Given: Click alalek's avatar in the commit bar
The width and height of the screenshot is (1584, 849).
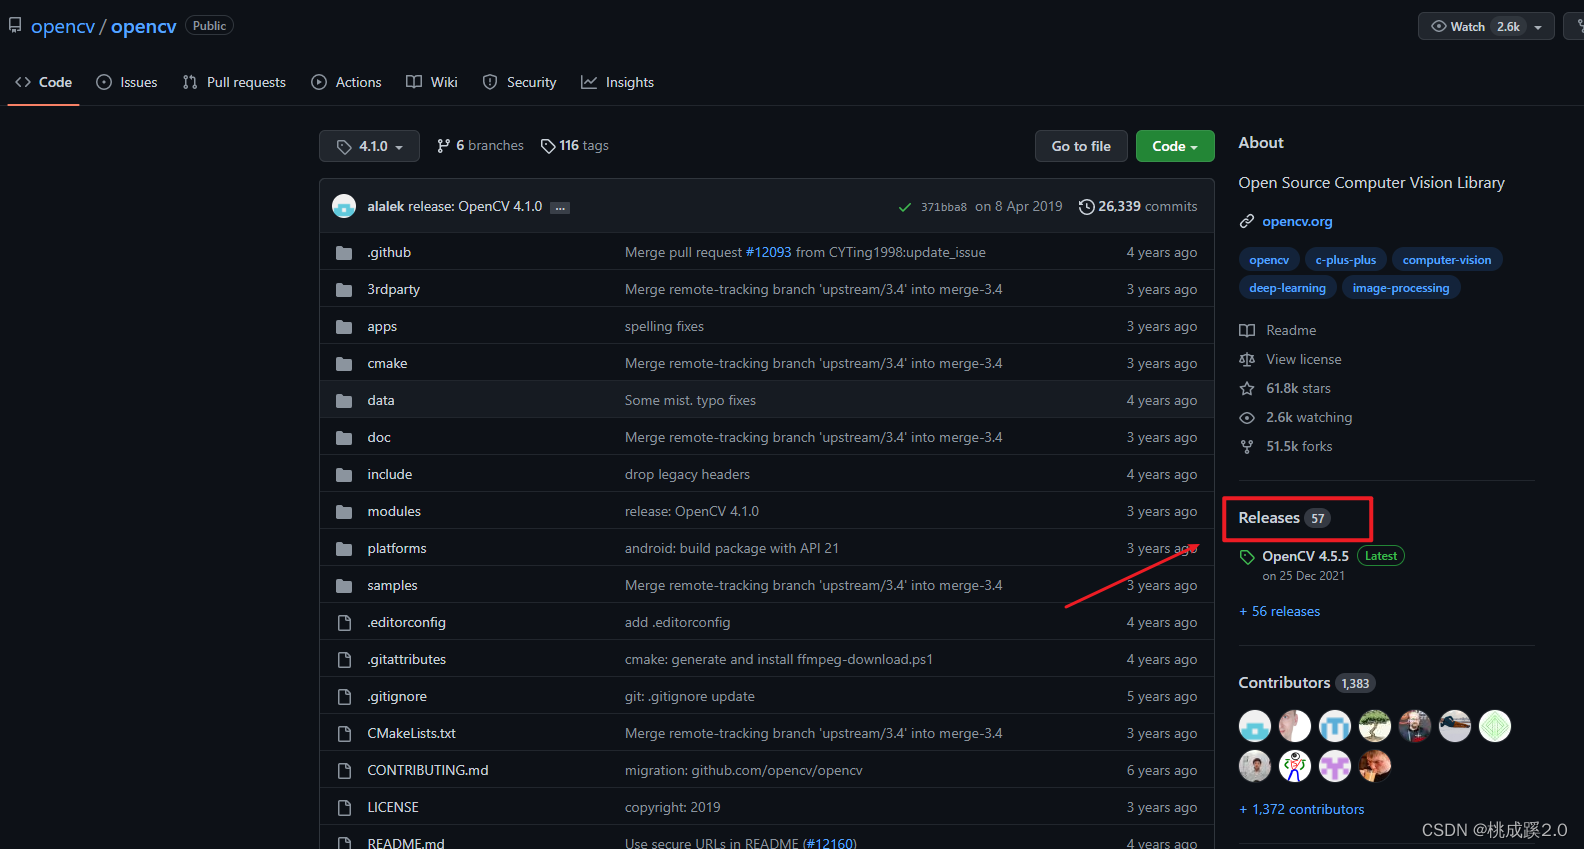Looking at the screenshot, I should point(344,206).
